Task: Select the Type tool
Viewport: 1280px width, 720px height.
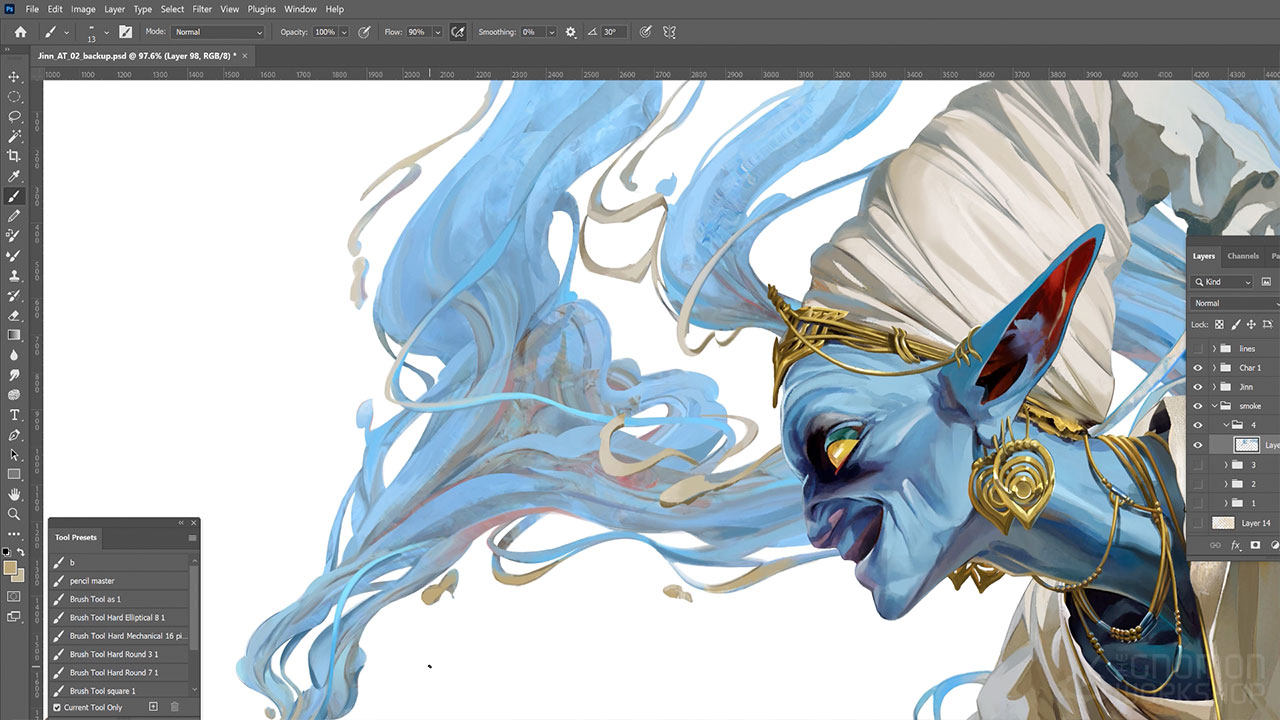Action: (14, 415)
